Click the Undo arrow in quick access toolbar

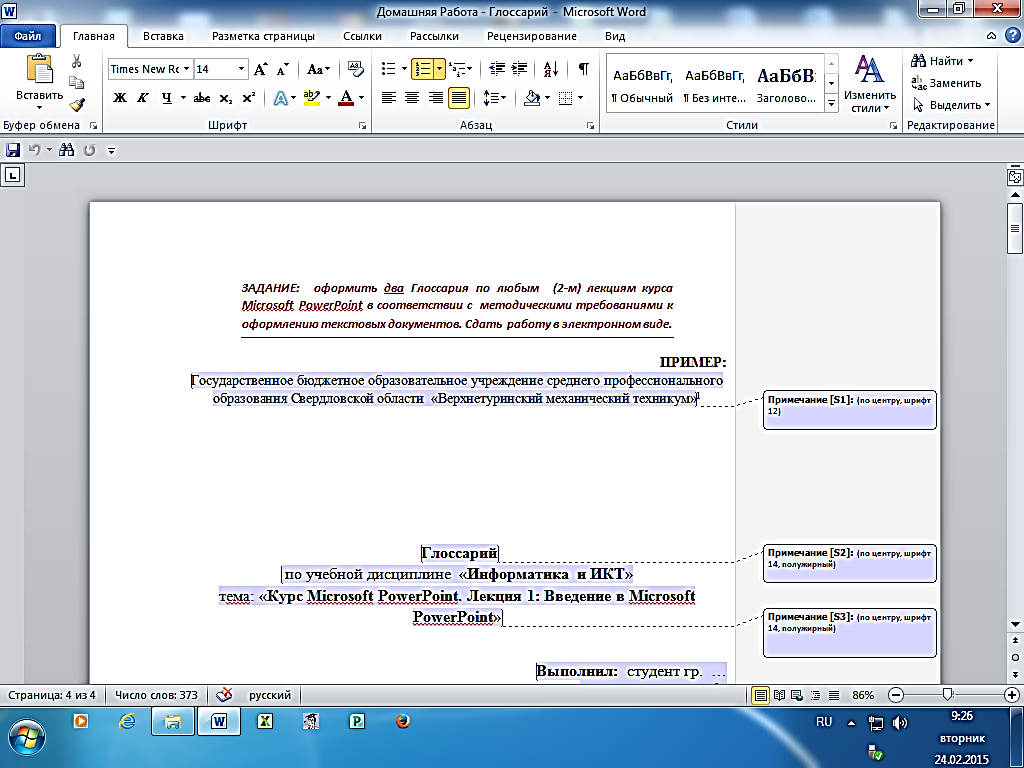[34, 150]
